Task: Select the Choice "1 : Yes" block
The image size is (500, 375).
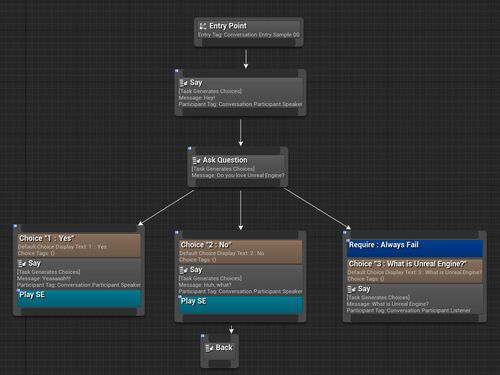Action: point(79,245)
